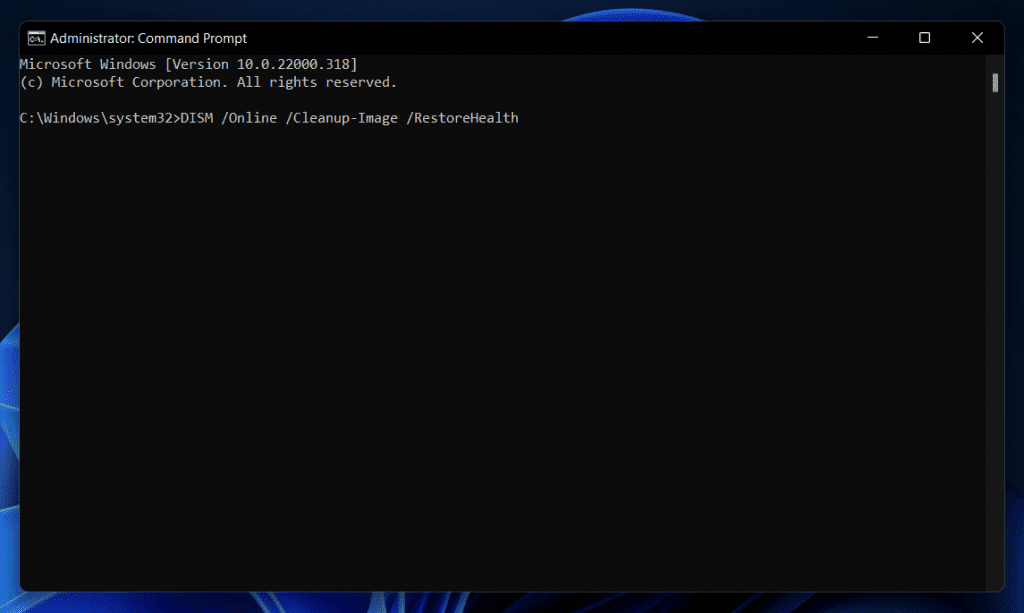Click the C:\Windows\system32 prompt path
The width and height of the screenshot is (1024, 613).
click(x=97, y=117)
